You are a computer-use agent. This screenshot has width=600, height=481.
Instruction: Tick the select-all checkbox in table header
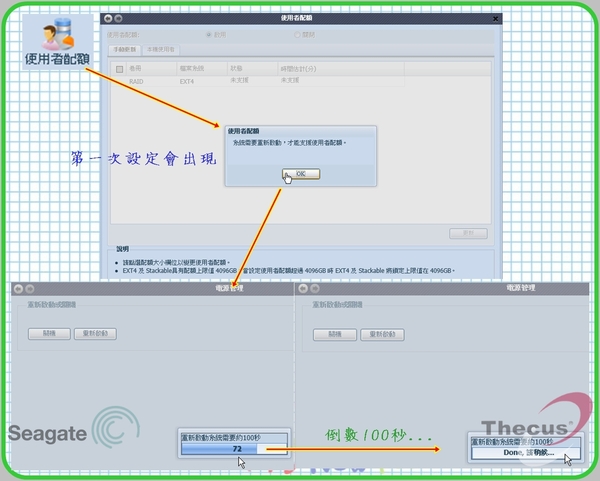click(119, 69)
